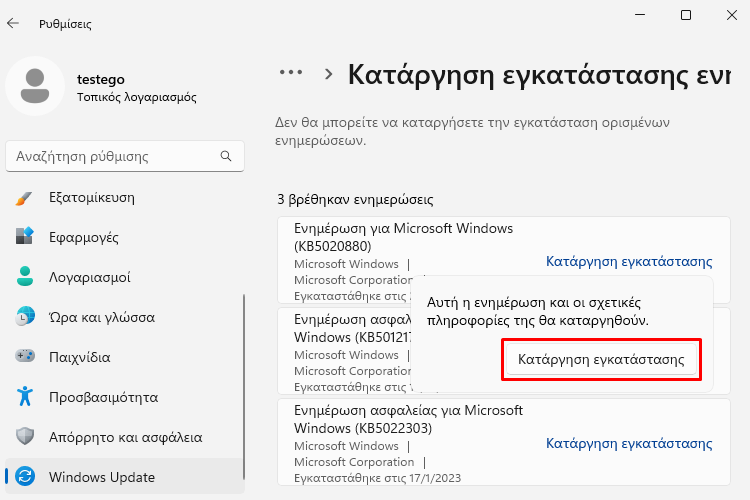Open Εφαρμογές settings page
Viewport: 750px width, 500px height.
125,237
